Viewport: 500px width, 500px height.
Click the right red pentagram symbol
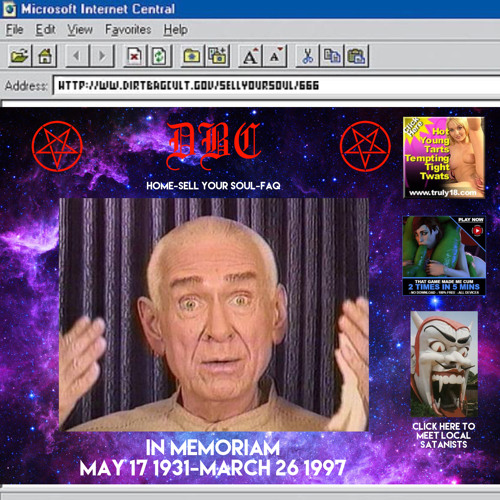(x=365, y=146)
